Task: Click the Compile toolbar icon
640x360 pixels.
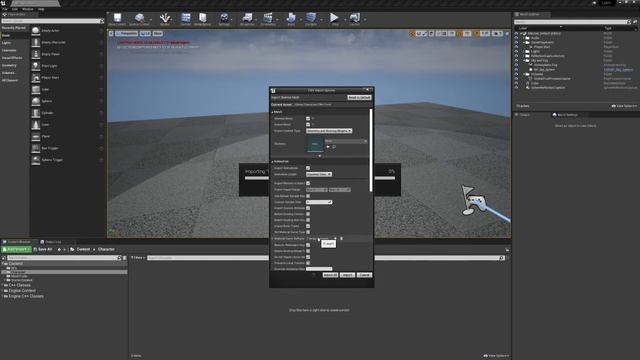Action: click(x=311, y=19)
